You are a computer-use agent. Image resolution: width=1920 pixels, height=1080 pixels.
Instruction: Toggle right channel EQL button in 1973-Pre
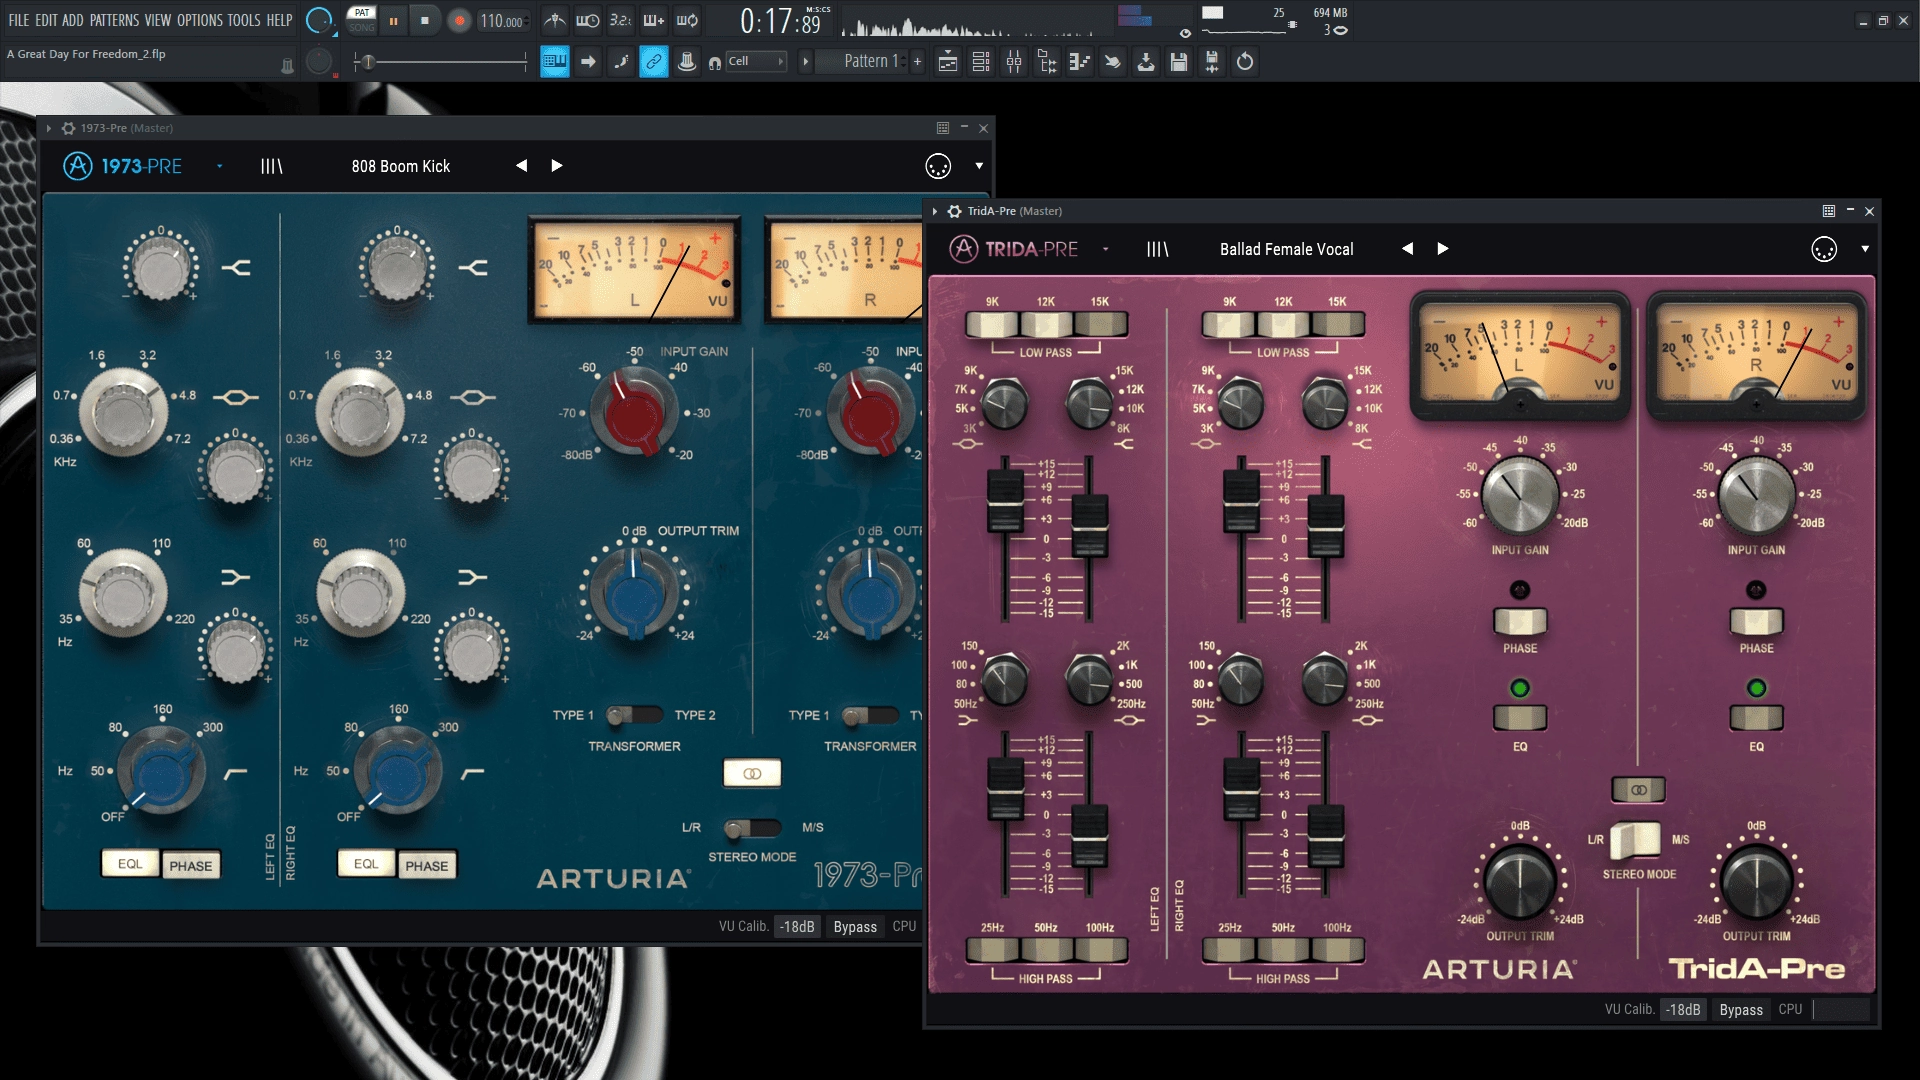(x=366, y=863)
